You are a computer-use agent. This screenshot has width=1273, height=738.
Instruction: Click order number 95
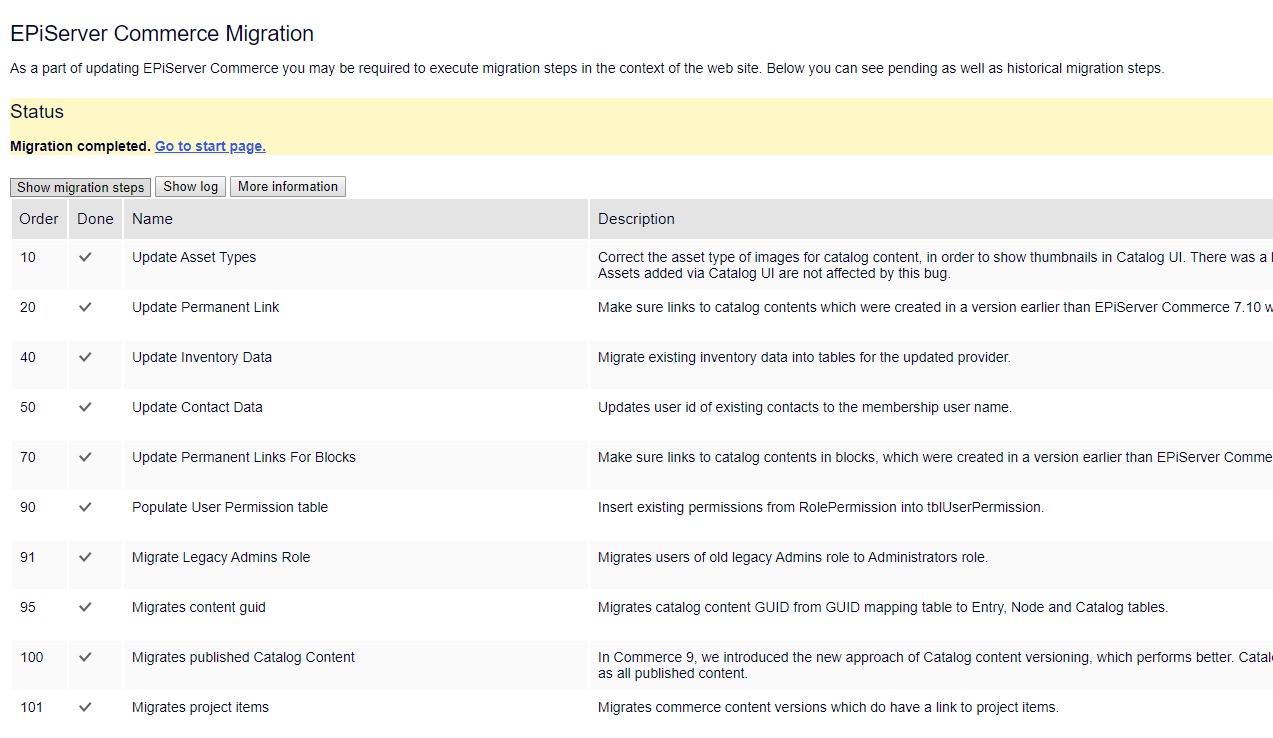[x=28, y=607]
